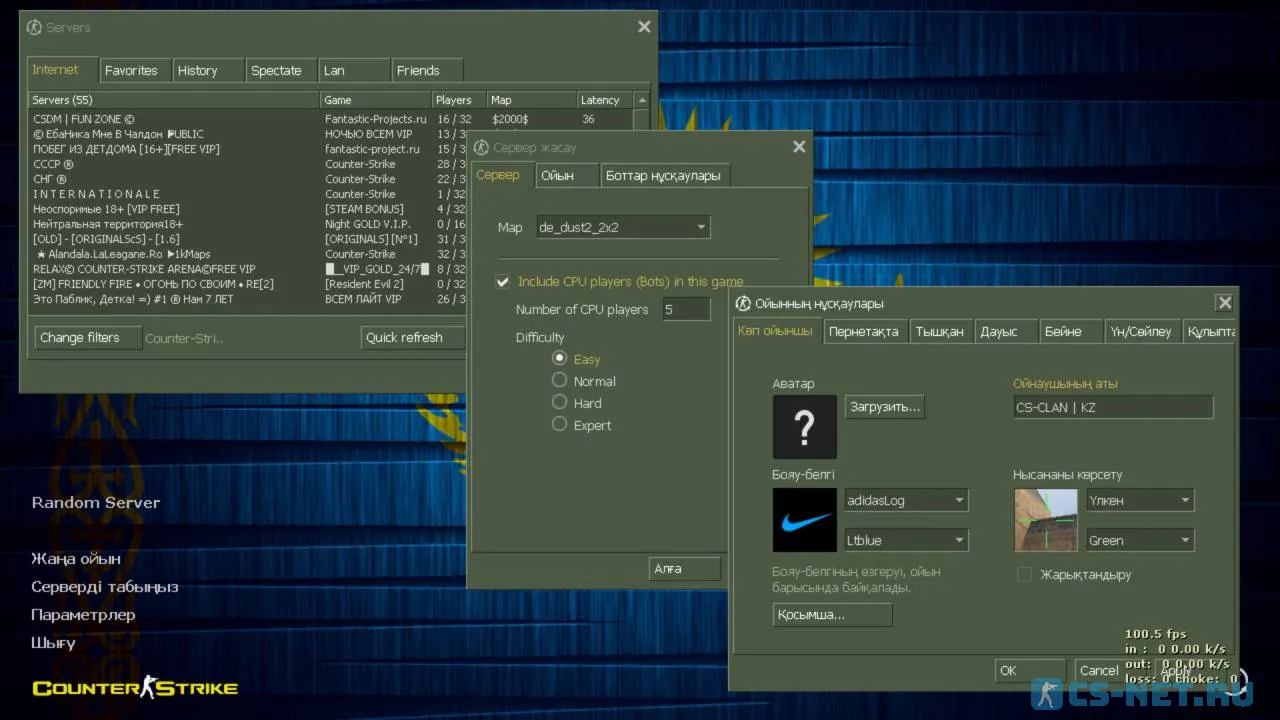Open the Green crosshair color dropdown
1280x720 pixels.
(x=1140, y=540)
